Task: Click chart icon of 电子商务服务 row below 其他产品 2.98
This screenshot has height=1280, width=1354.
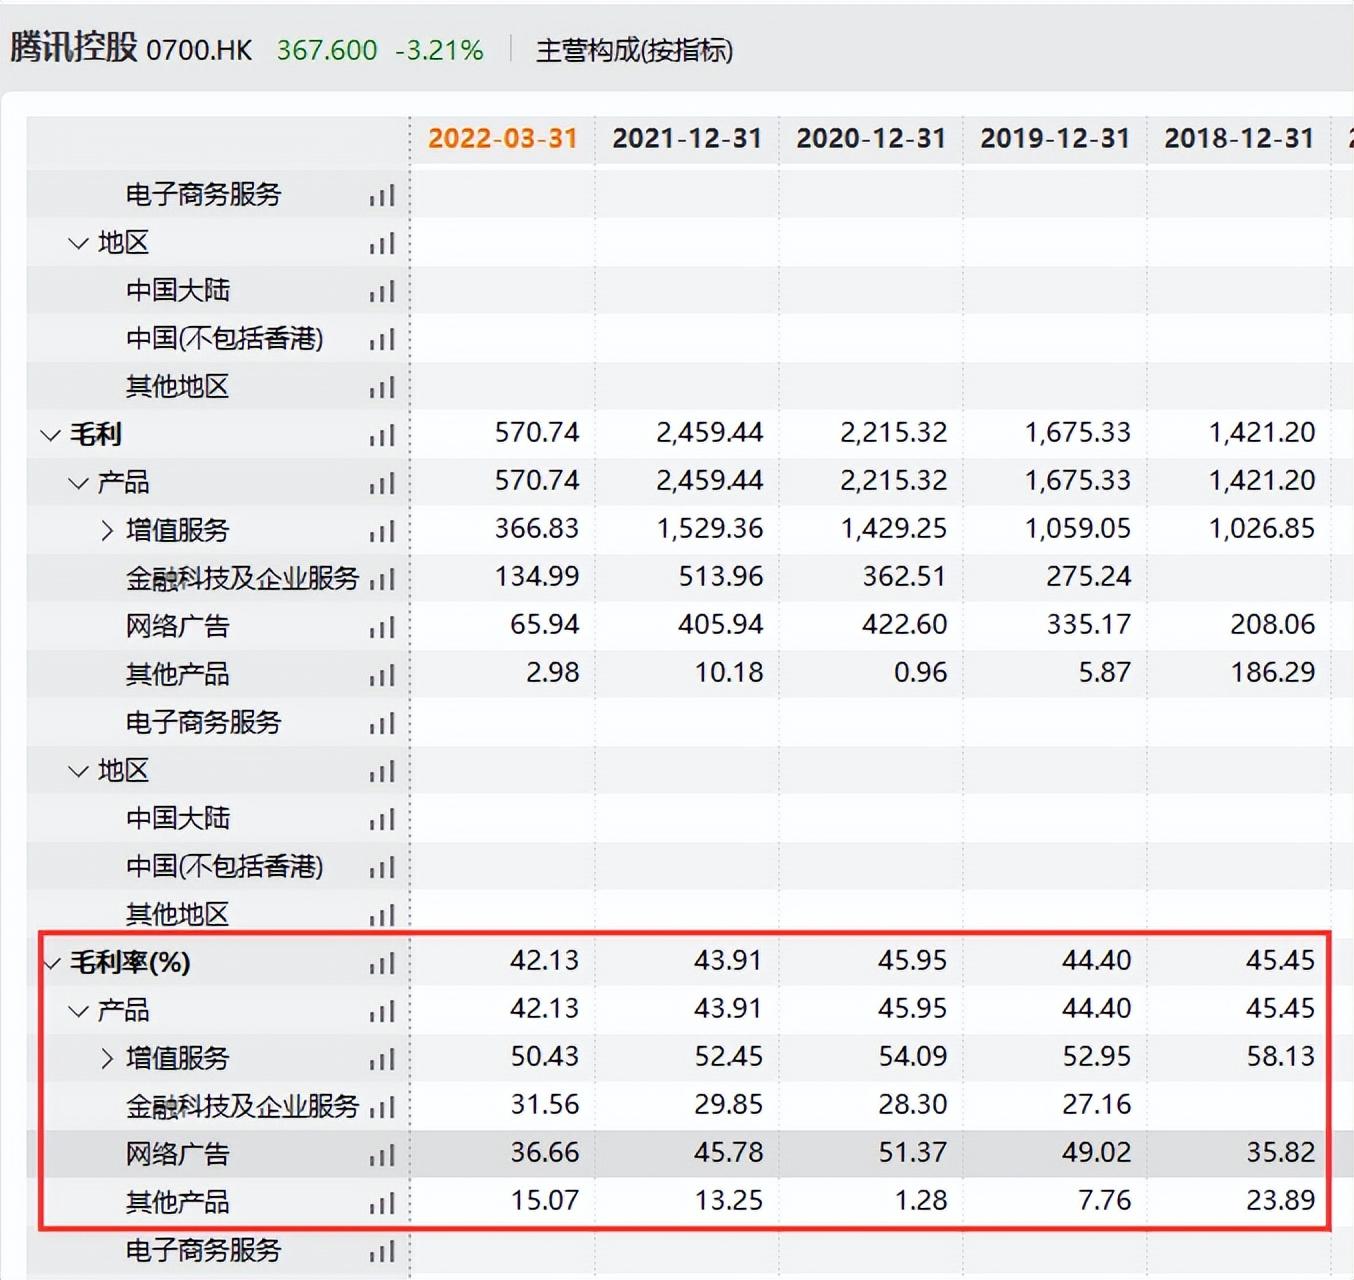Action: coord(382,723)
